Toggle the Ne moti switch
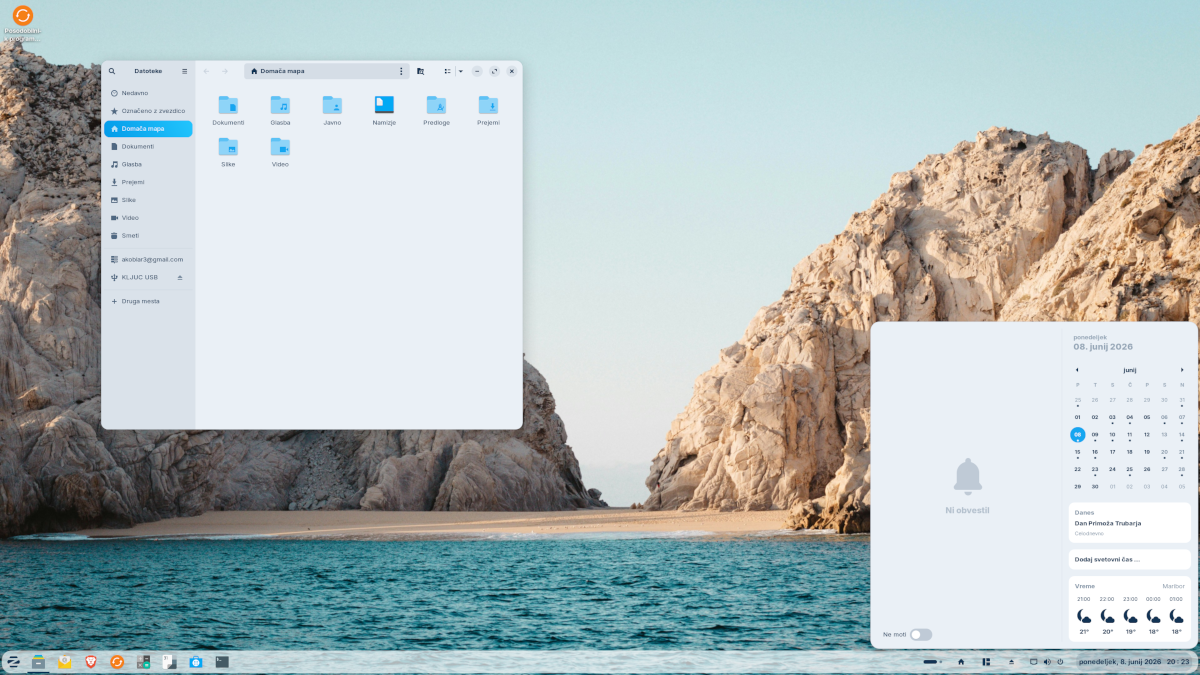This screenshot has height=675, width=1200. click(x=921, y=635)
